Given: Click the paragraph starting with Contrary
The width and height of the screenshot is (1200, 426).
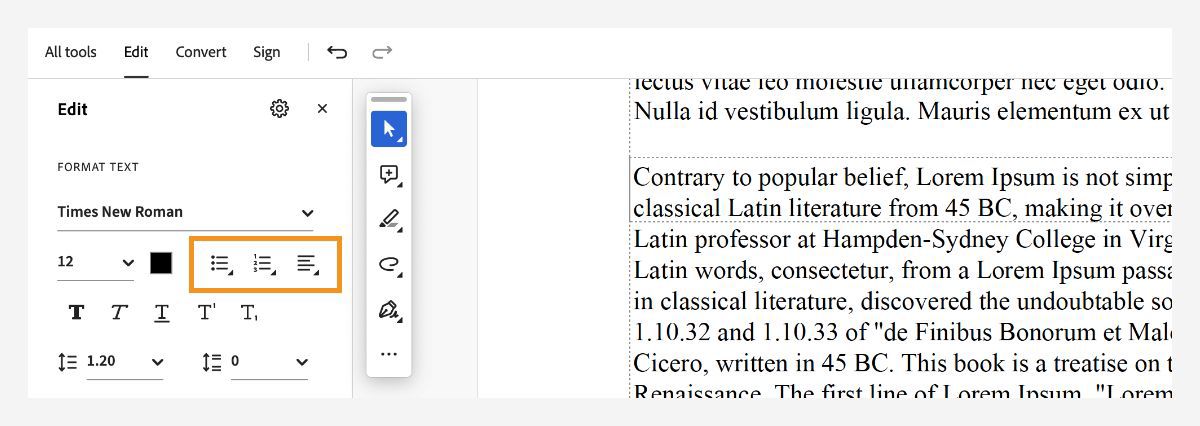Looking at the screenshot, I should (900, 193).
